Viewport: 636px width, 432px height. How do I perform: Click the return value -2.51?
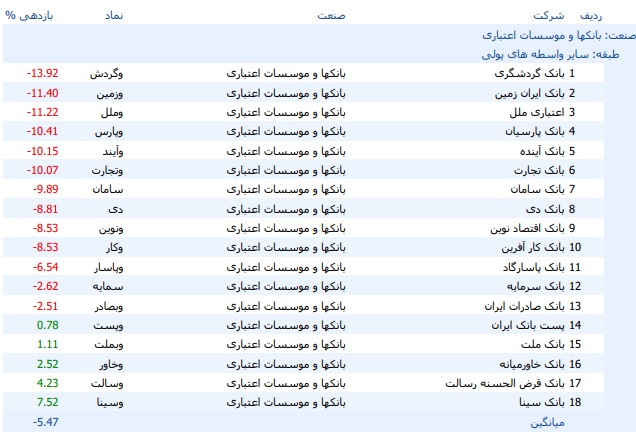click(x=45, y=306)
